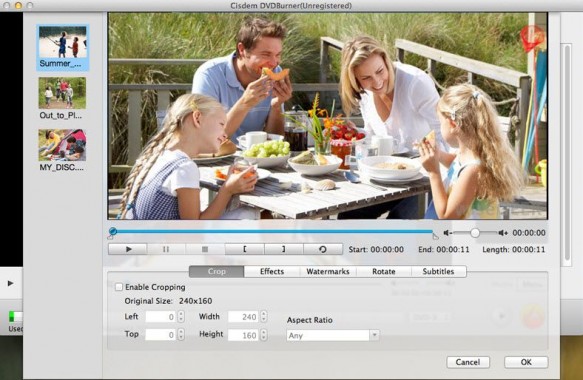This screenshot has height=380, width=583.
Task: Adjust the volume slider knob
Action: (x=475, y=233)
